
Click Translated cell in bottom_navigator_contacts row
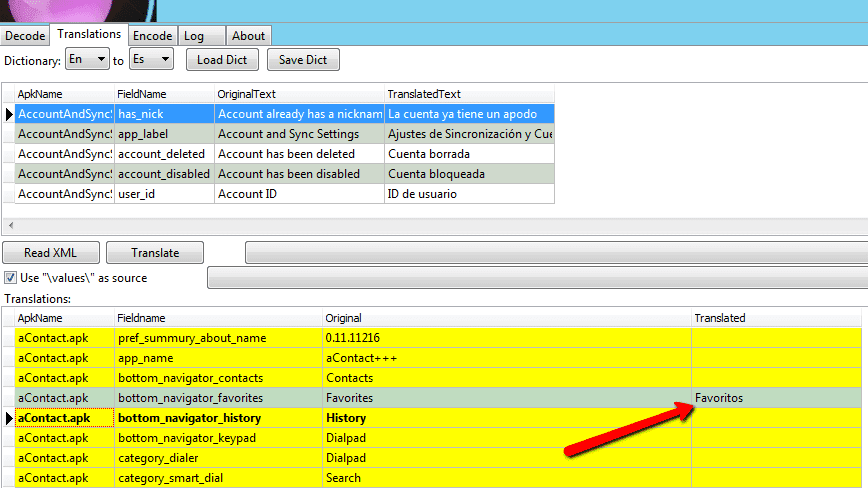(776, 378)
